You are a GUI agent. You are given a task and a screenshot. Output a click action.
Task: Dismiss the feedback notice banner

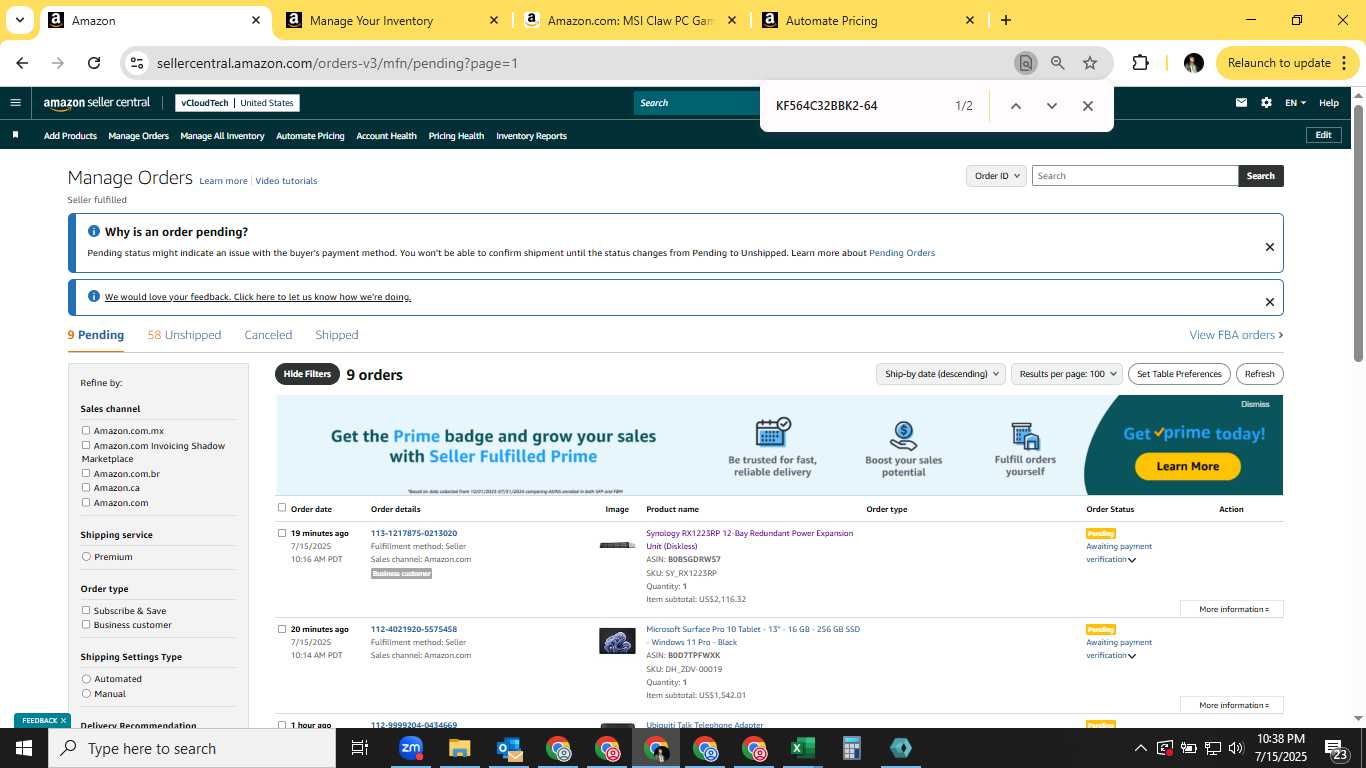point(1269,302)
